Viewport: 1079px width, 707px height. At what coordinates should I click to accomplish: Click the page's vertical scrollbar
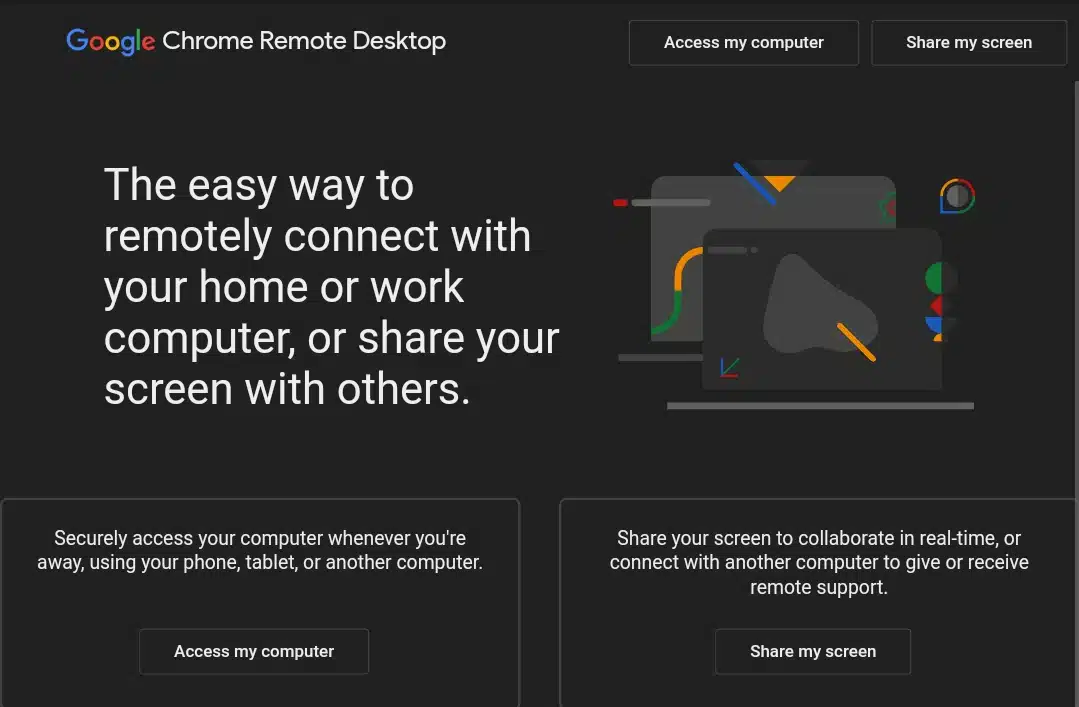pyautogui.click(x=1076, y=393)
